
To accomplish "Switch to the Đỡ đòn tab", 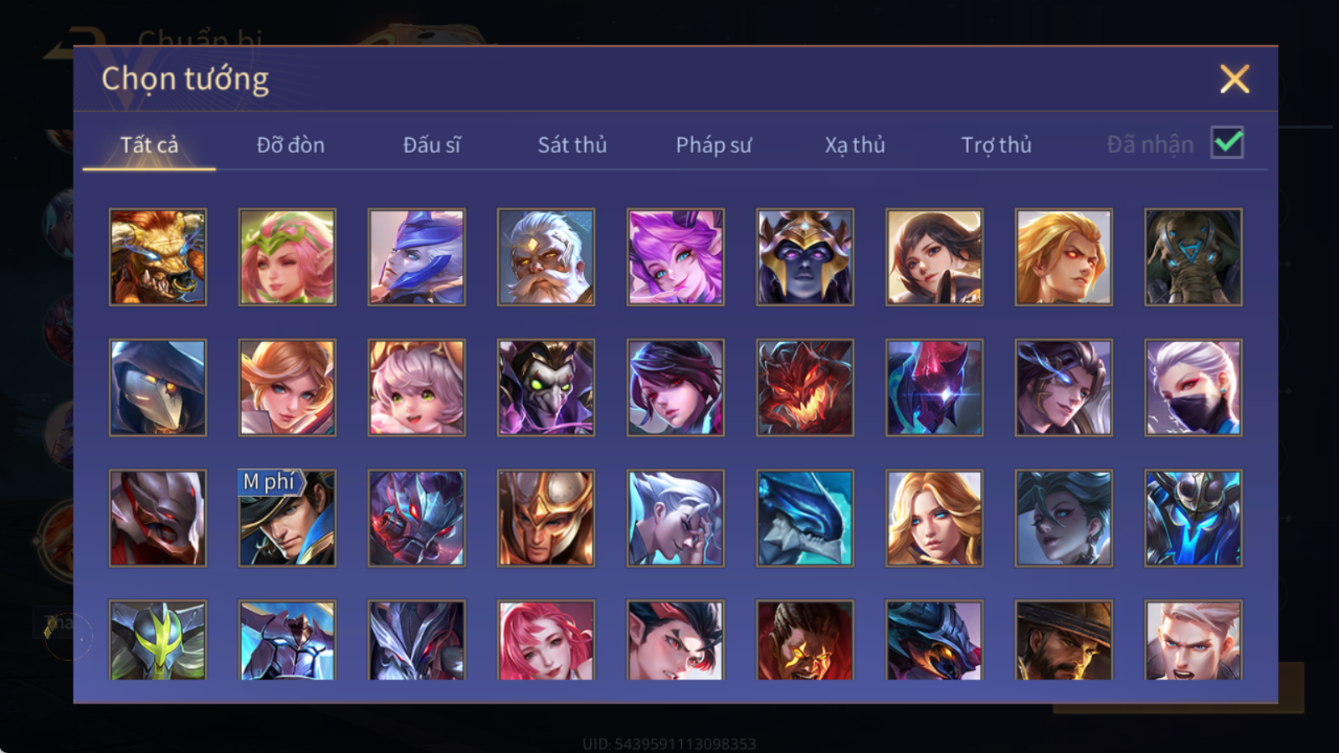I will [290, 145].
